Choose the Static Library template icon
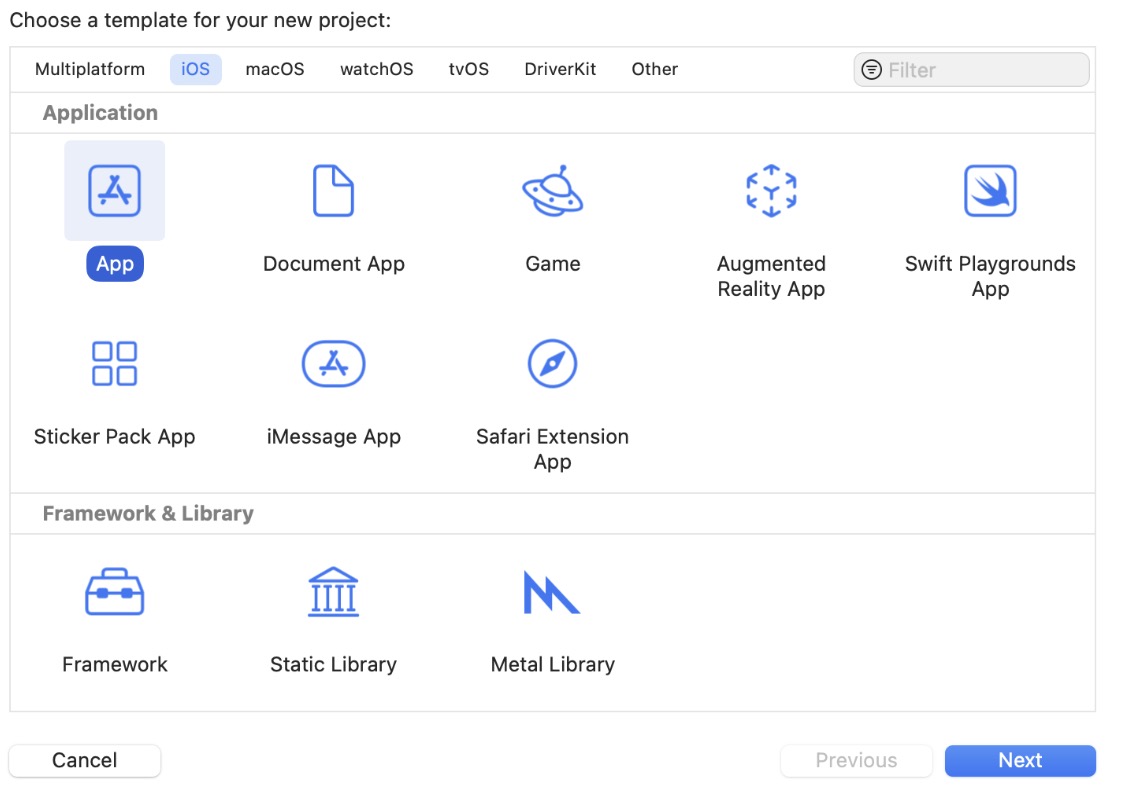1126x794 pixels. [333, 592]
